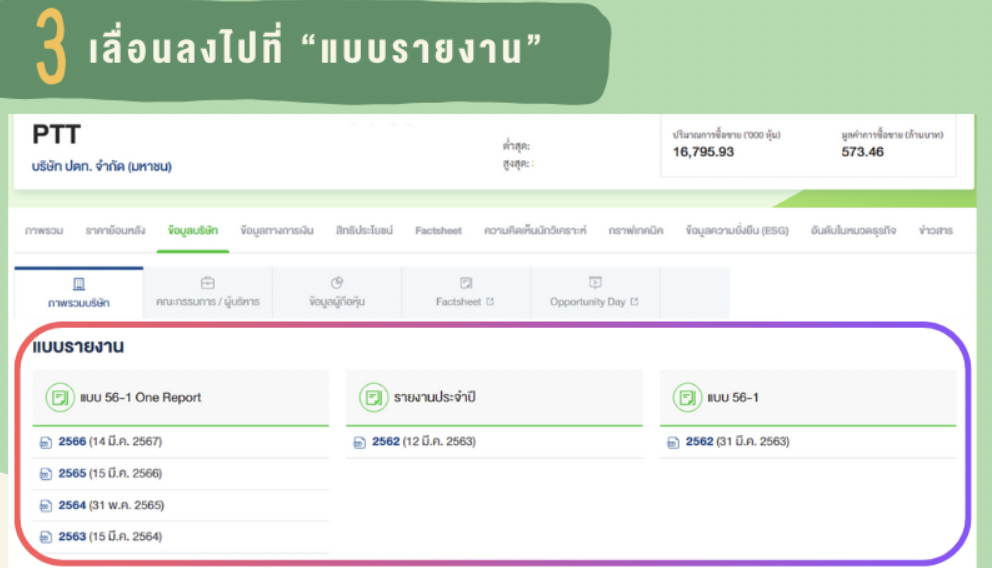Open One Report 2566 (14 มี.ค. 2567)
The width and height of the screenshot is (992, 568).
coord(110,441)
